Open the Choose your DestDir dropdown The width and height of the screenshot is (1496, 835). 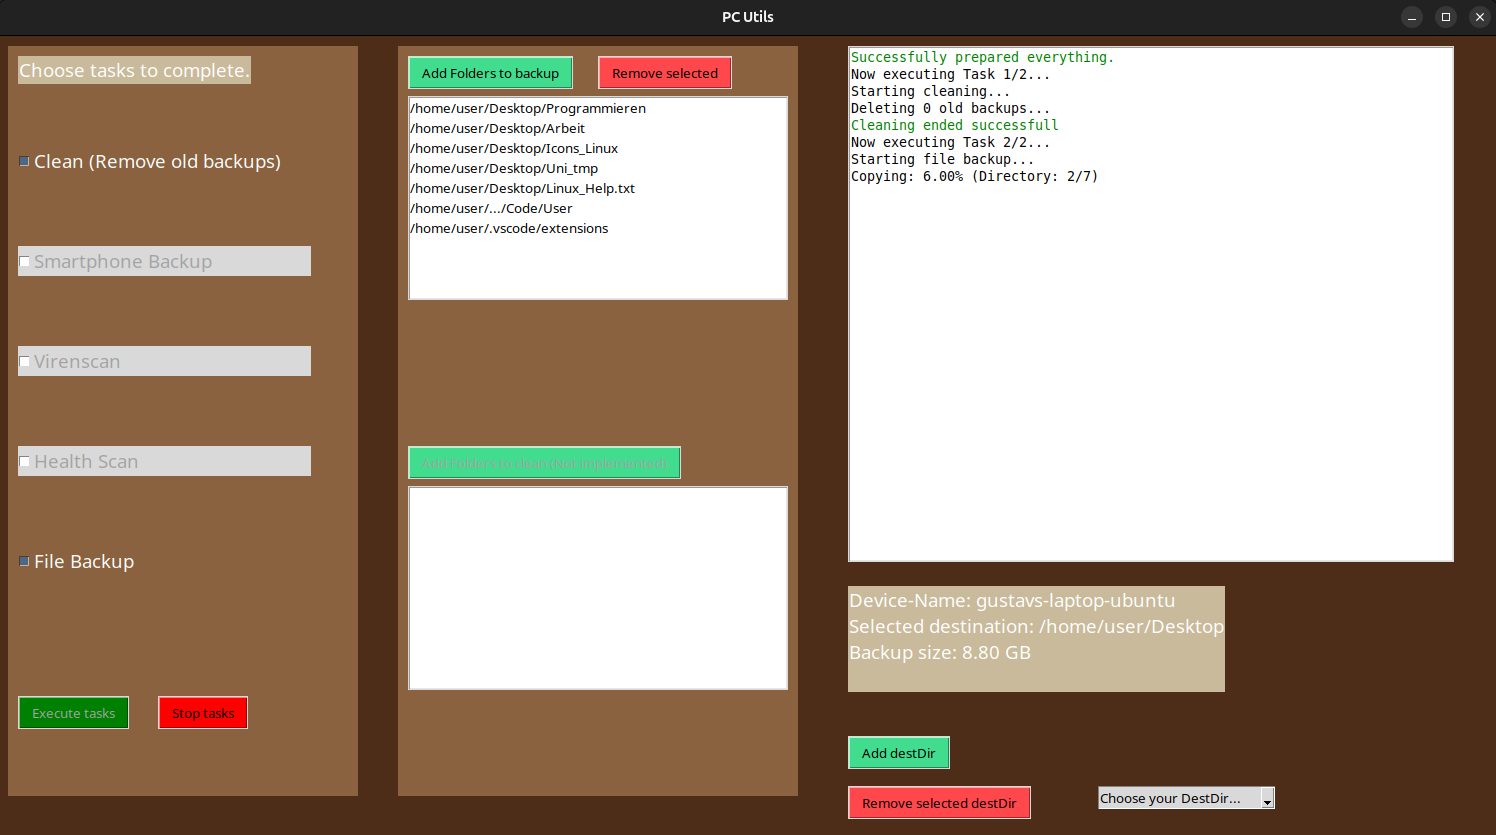pyautogui.click(x=1186, y=798)
